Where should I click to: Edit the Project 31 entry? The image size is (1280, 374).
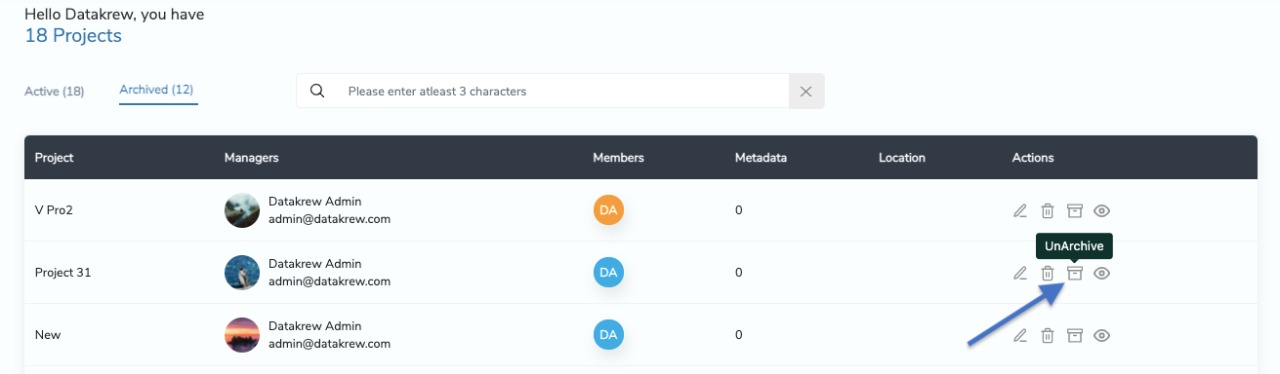(1020, 273)
